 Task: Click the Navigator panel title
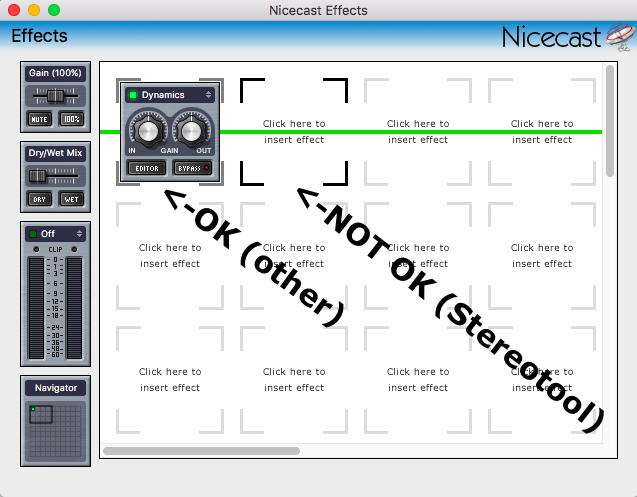click(x=56, y=388)
